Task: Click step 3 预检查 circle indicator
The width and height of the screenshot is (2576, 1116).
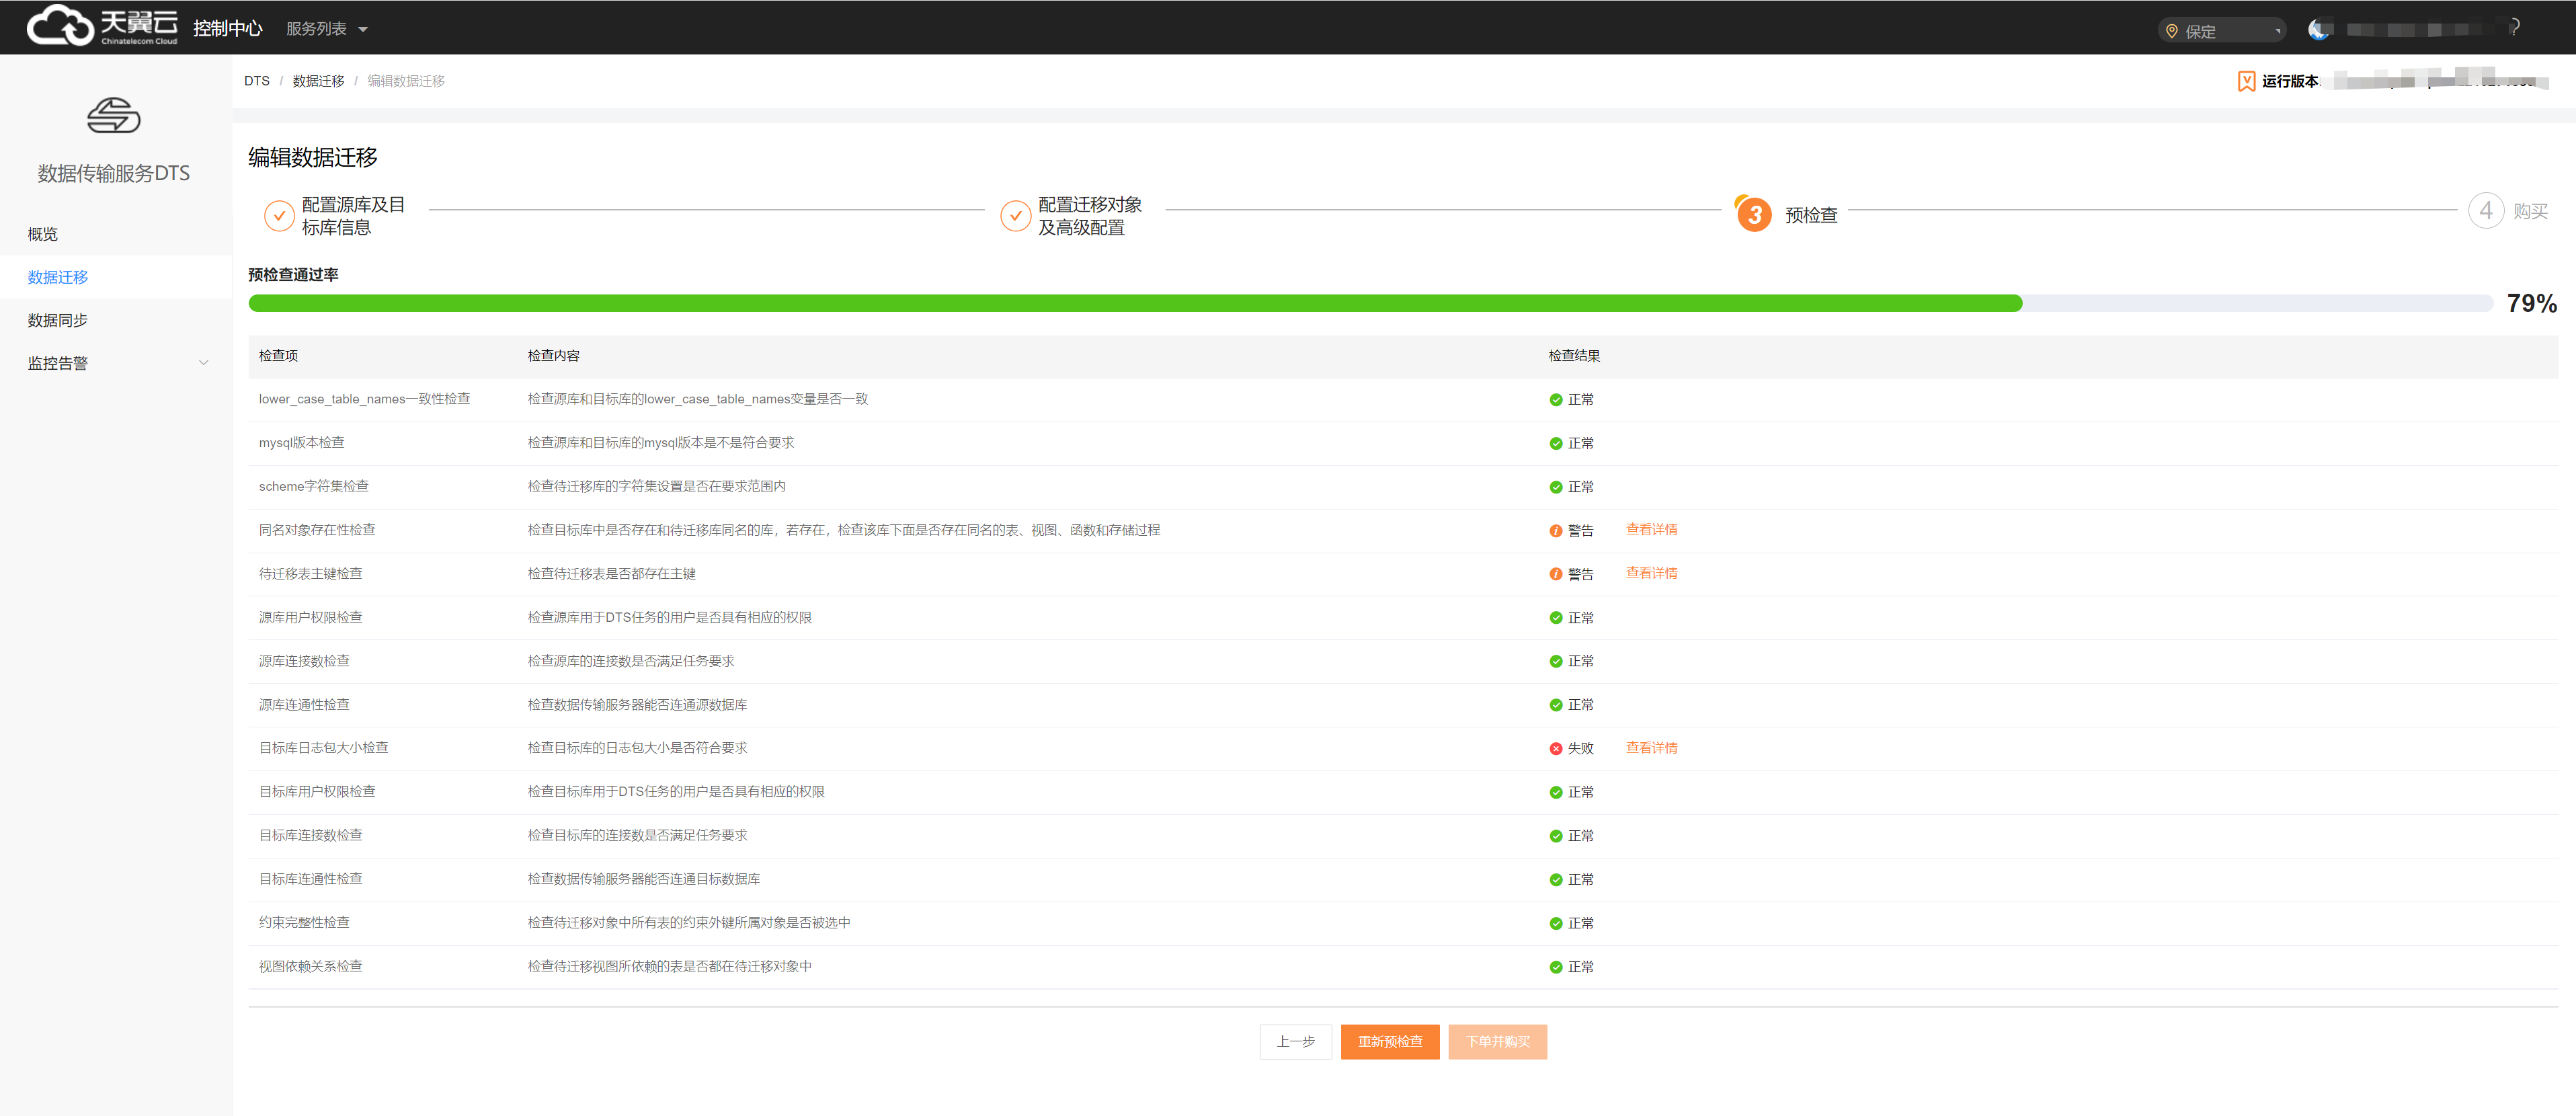Action: pyautogui.click(x=1754, y=214)
